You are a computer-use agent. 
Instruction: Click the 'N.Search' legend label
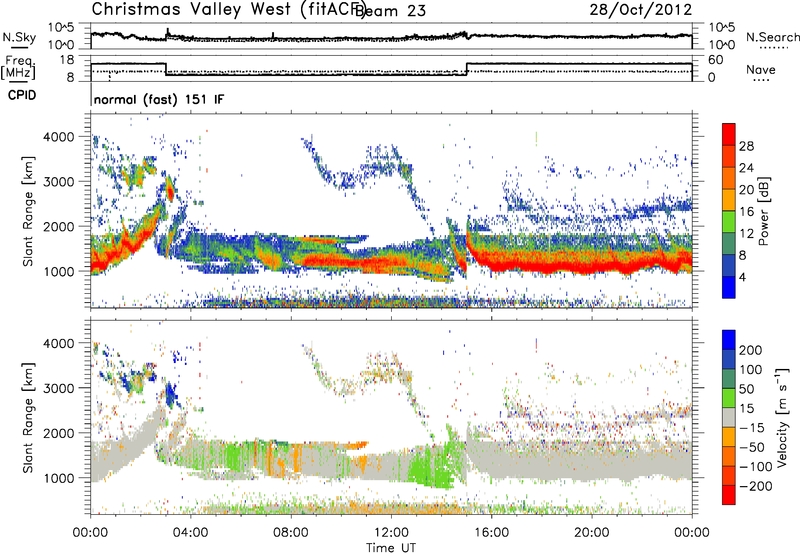(772, 37)
